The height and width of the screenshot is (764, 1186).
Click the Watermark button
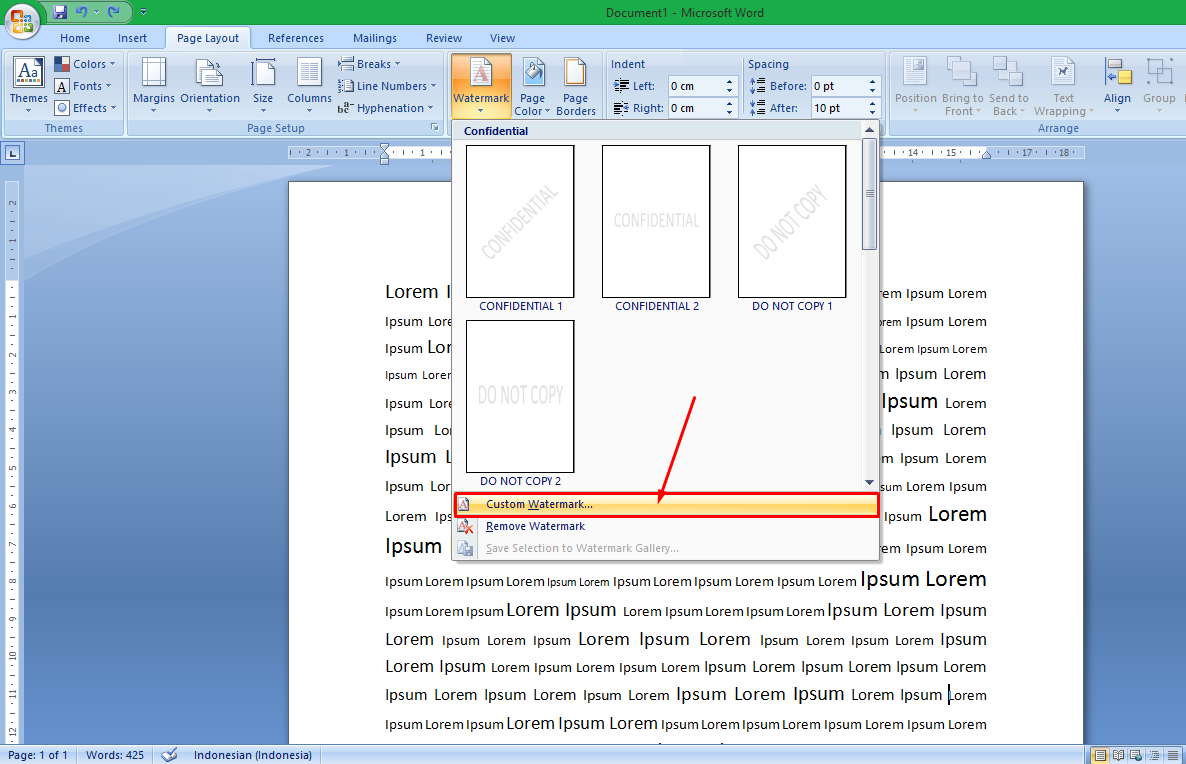481,85
